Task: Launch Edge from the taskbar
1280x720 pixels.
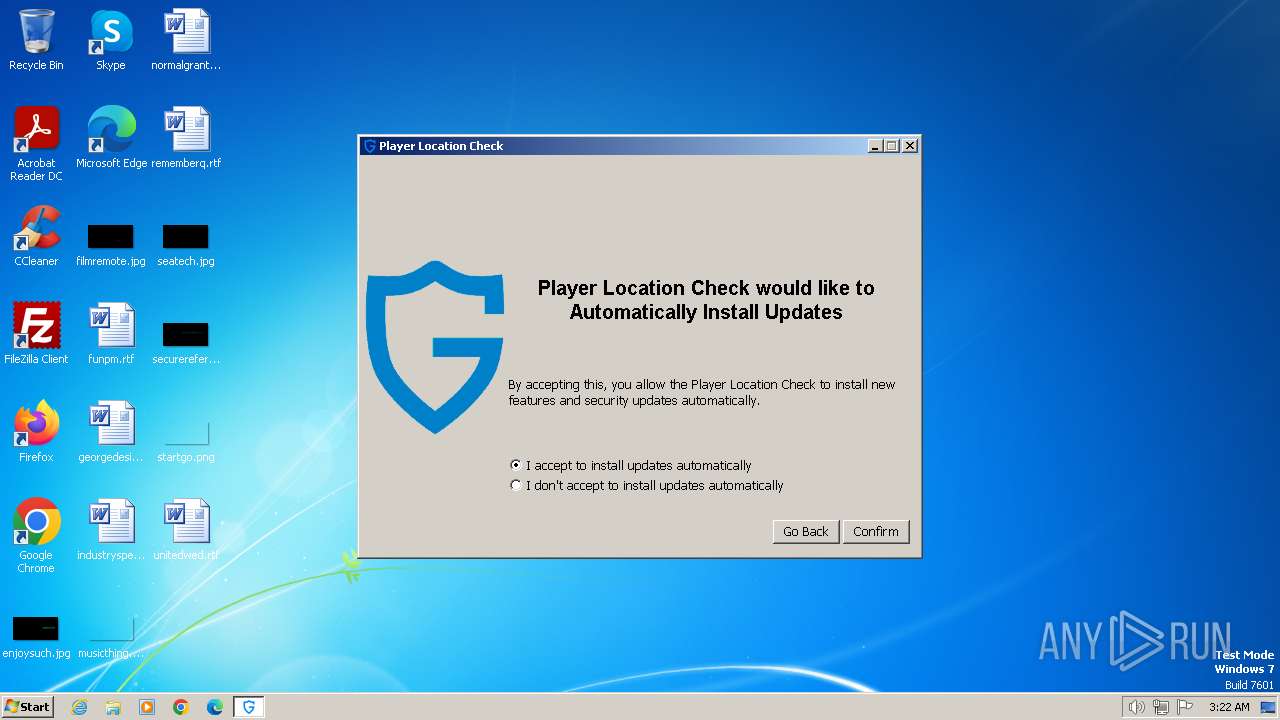Action: (x=215, y=707)
